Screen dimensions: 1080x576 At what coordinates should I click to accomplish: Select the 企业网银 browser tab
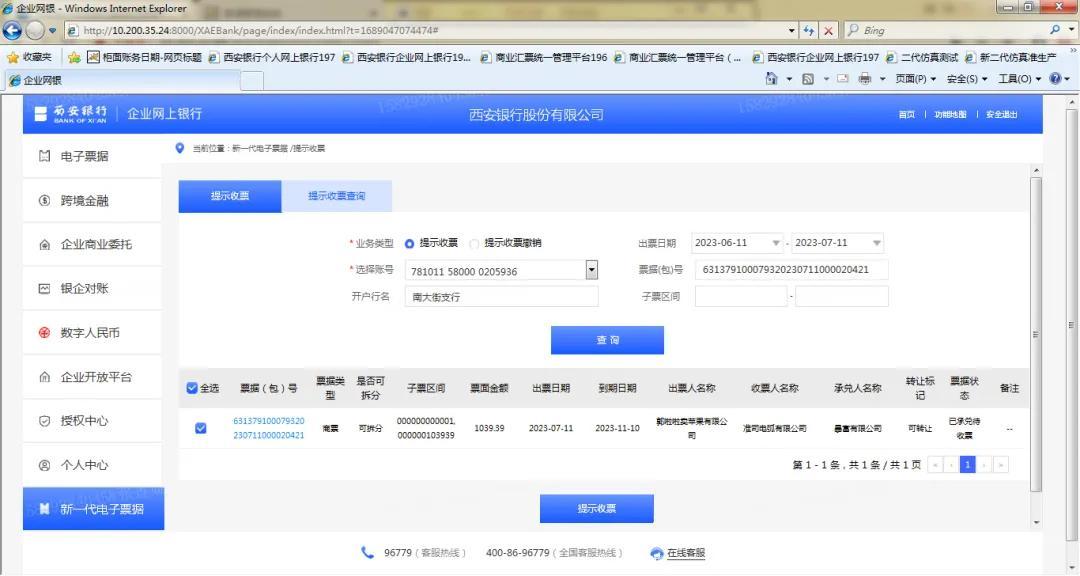(124, 81)
